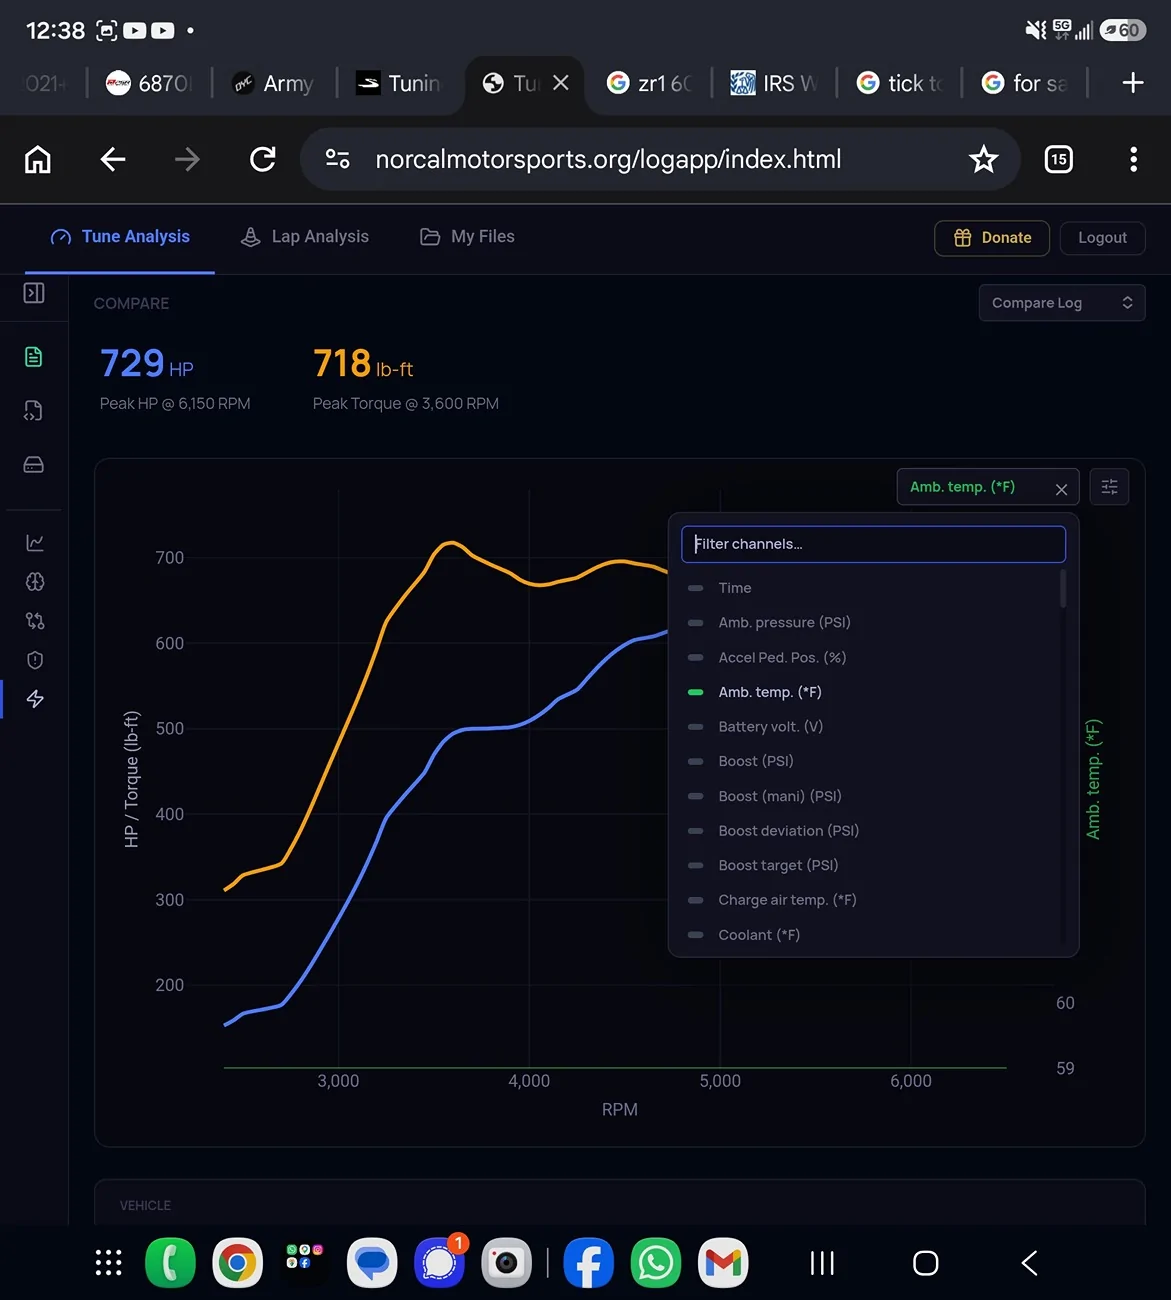
Task: Open browser three-dot menu
Action: [1133, 159]
